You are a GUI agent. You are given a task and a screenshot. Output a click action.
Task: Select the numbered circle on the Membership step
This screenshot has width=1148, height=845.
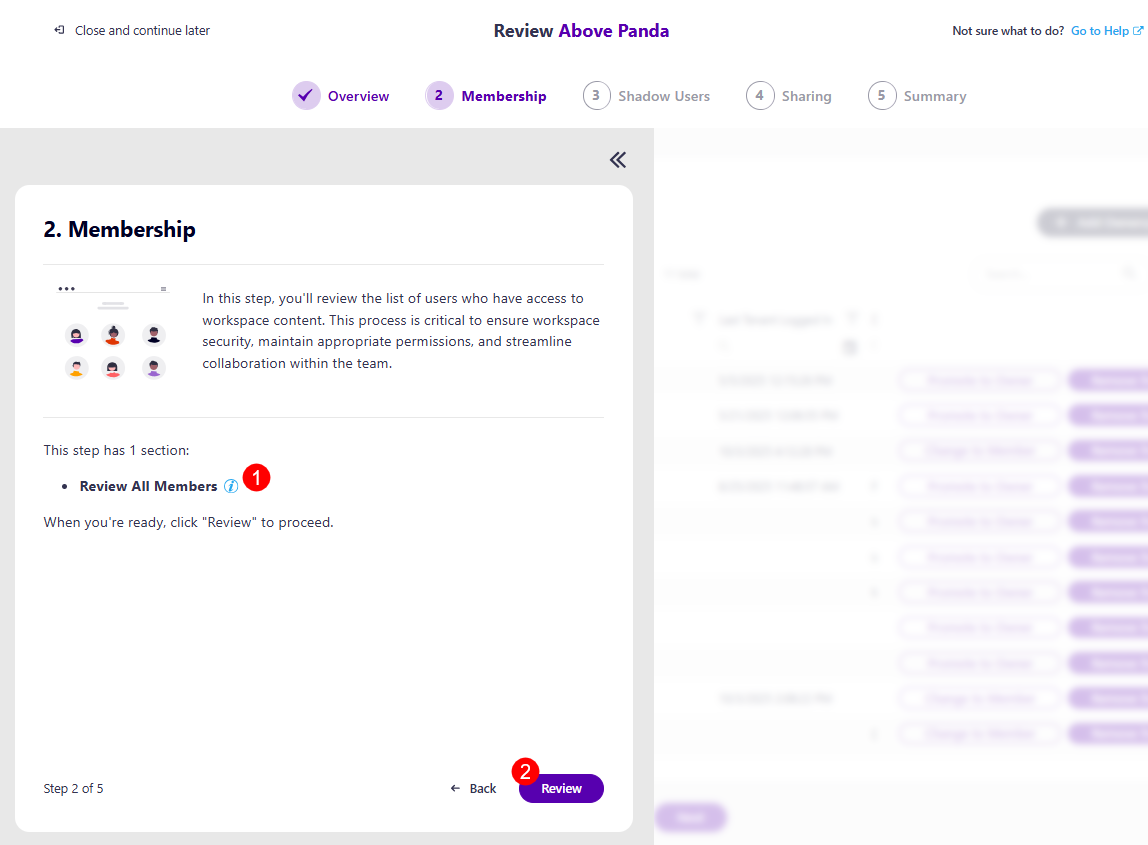point(440,95)
